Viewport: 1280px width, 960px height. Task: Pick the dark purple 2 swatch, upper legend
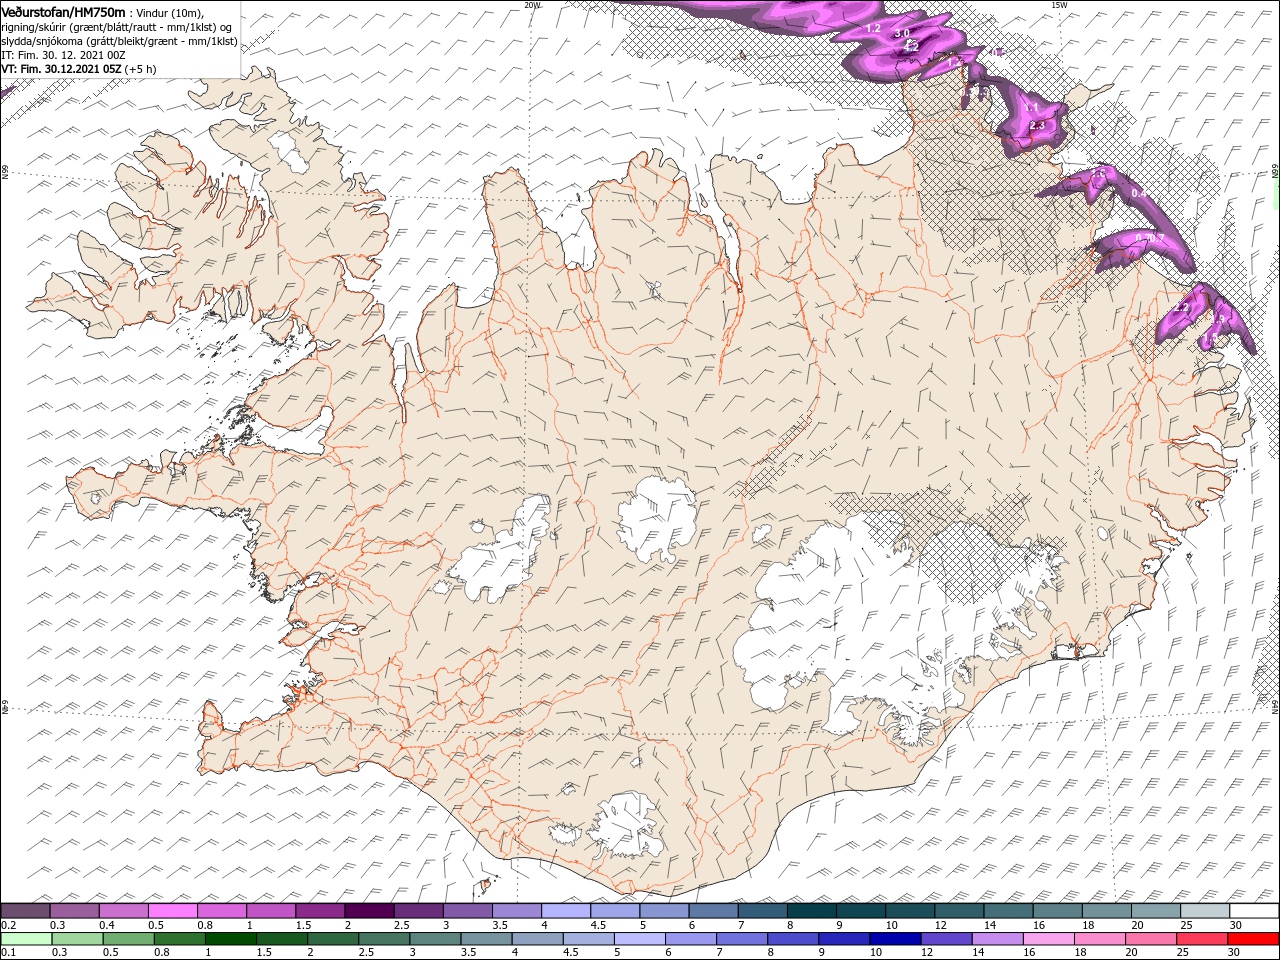(369, 910)
